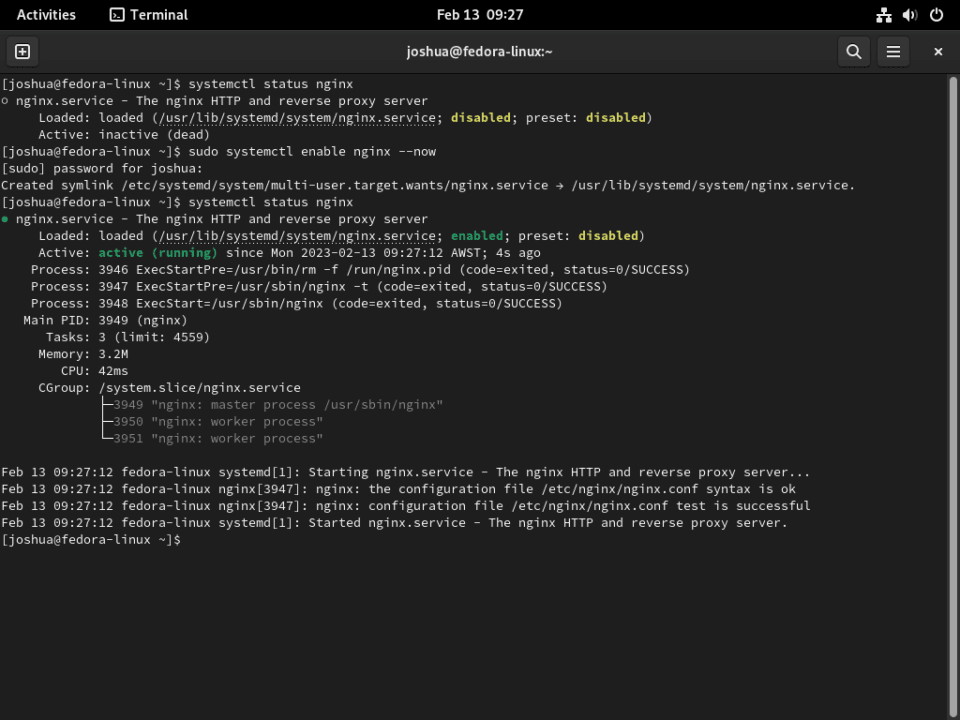Click the magnifier to start a terminal search
The height and width of the screenshot is (720, 960).
click(x=853, y=51)
